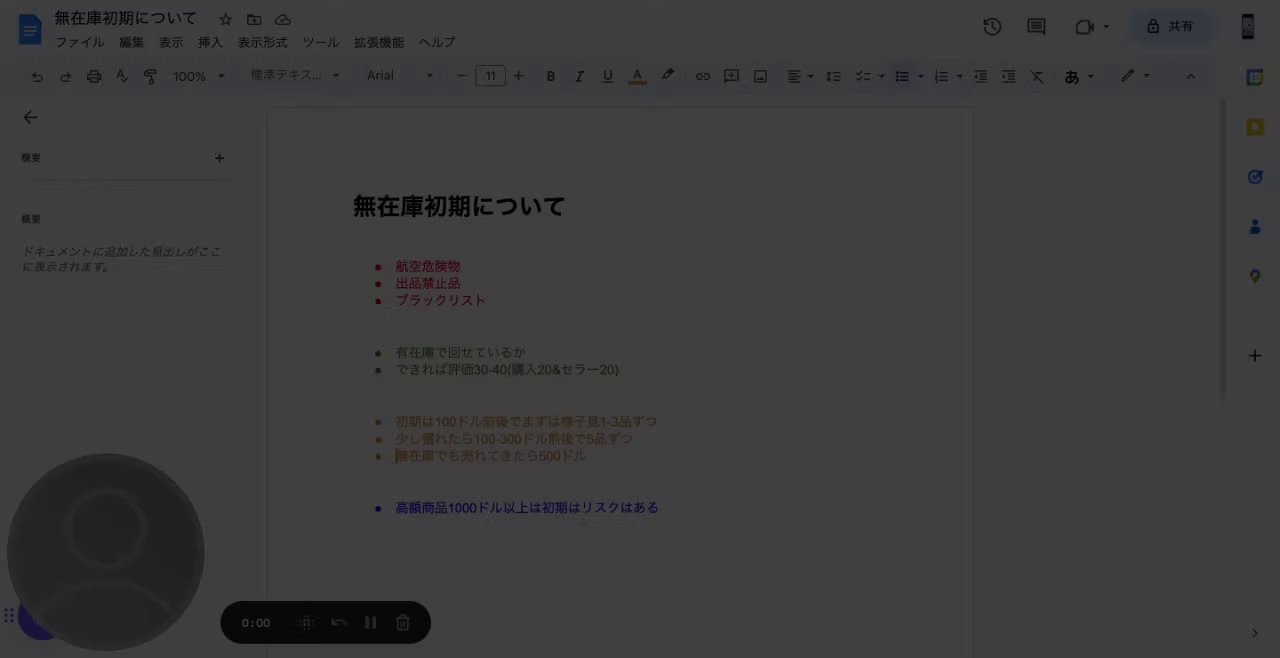This screenshot has width=1280, height=658.
Task: Open the Google Calendar side panel
Action: click(1255, 77)
